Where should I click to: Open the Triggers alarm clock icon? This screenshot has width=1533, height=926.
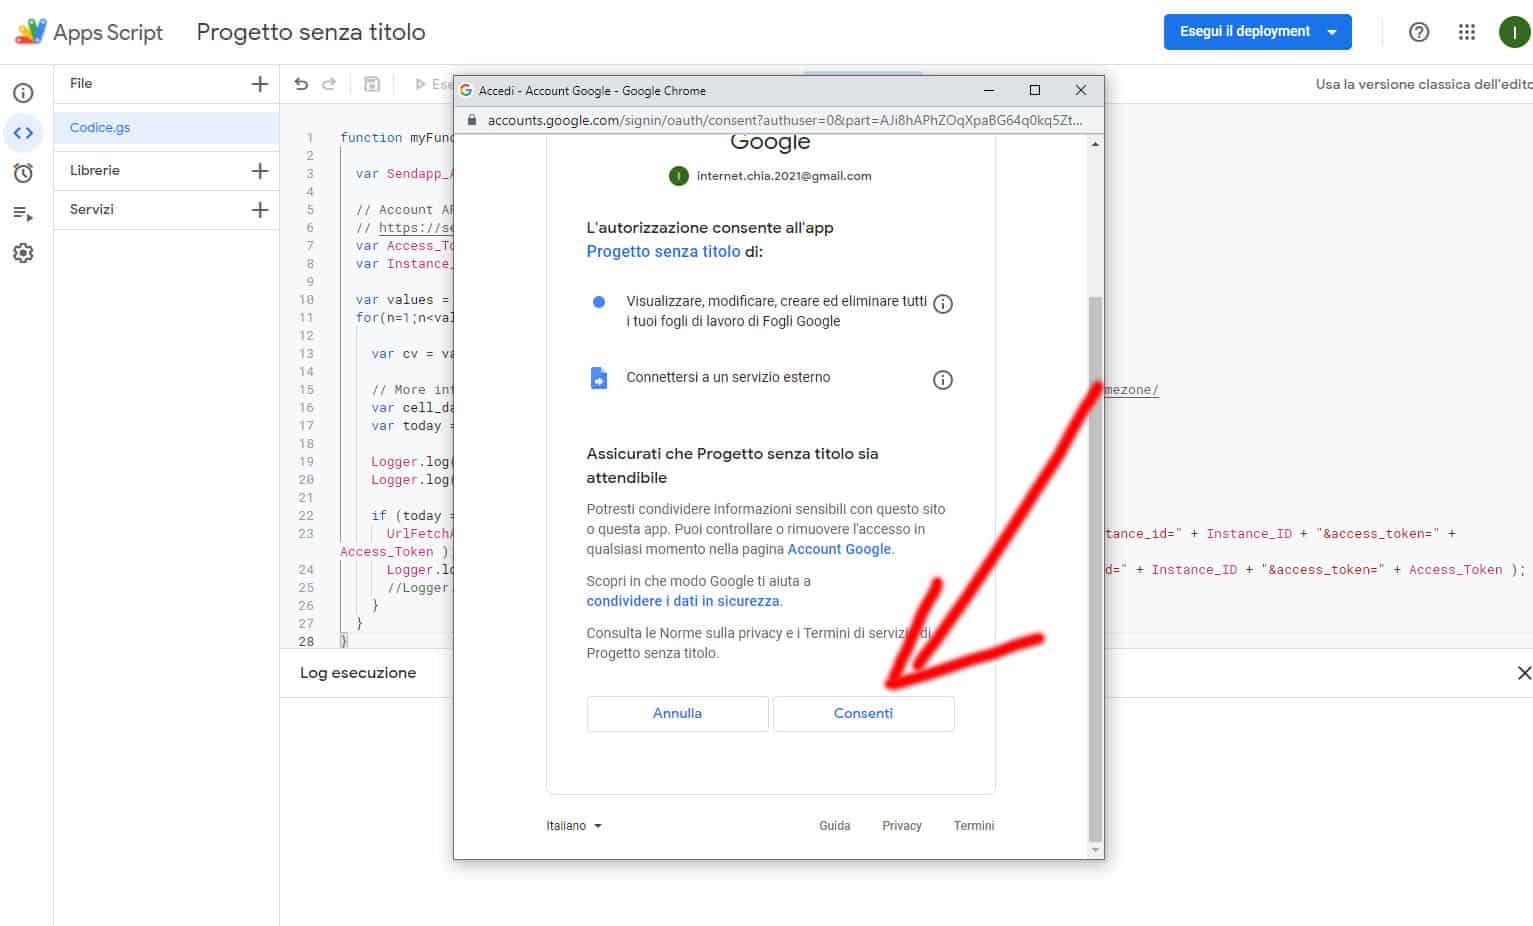click(x=23, y=173)
